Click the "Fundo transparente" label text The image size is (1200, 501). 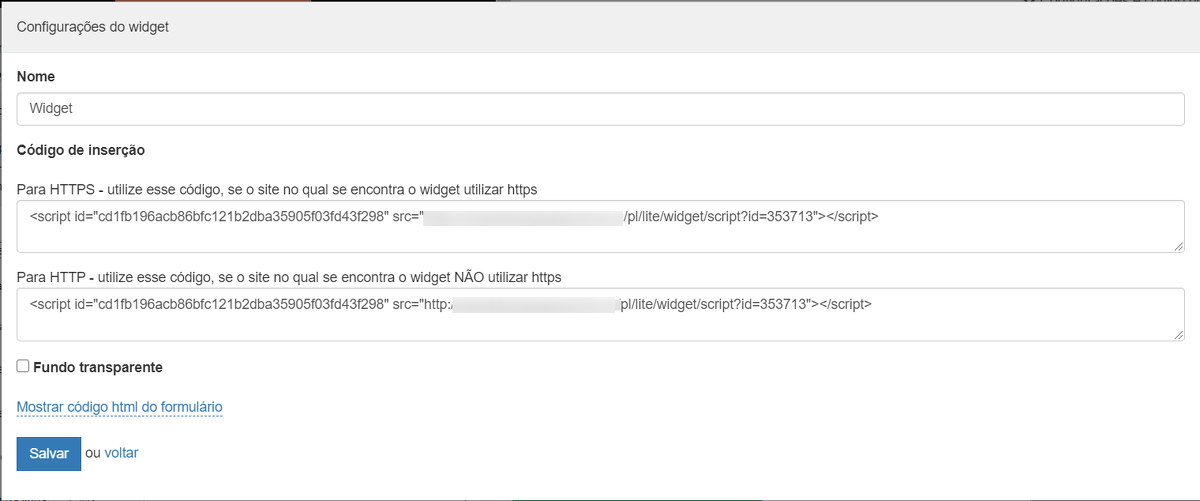97,367
